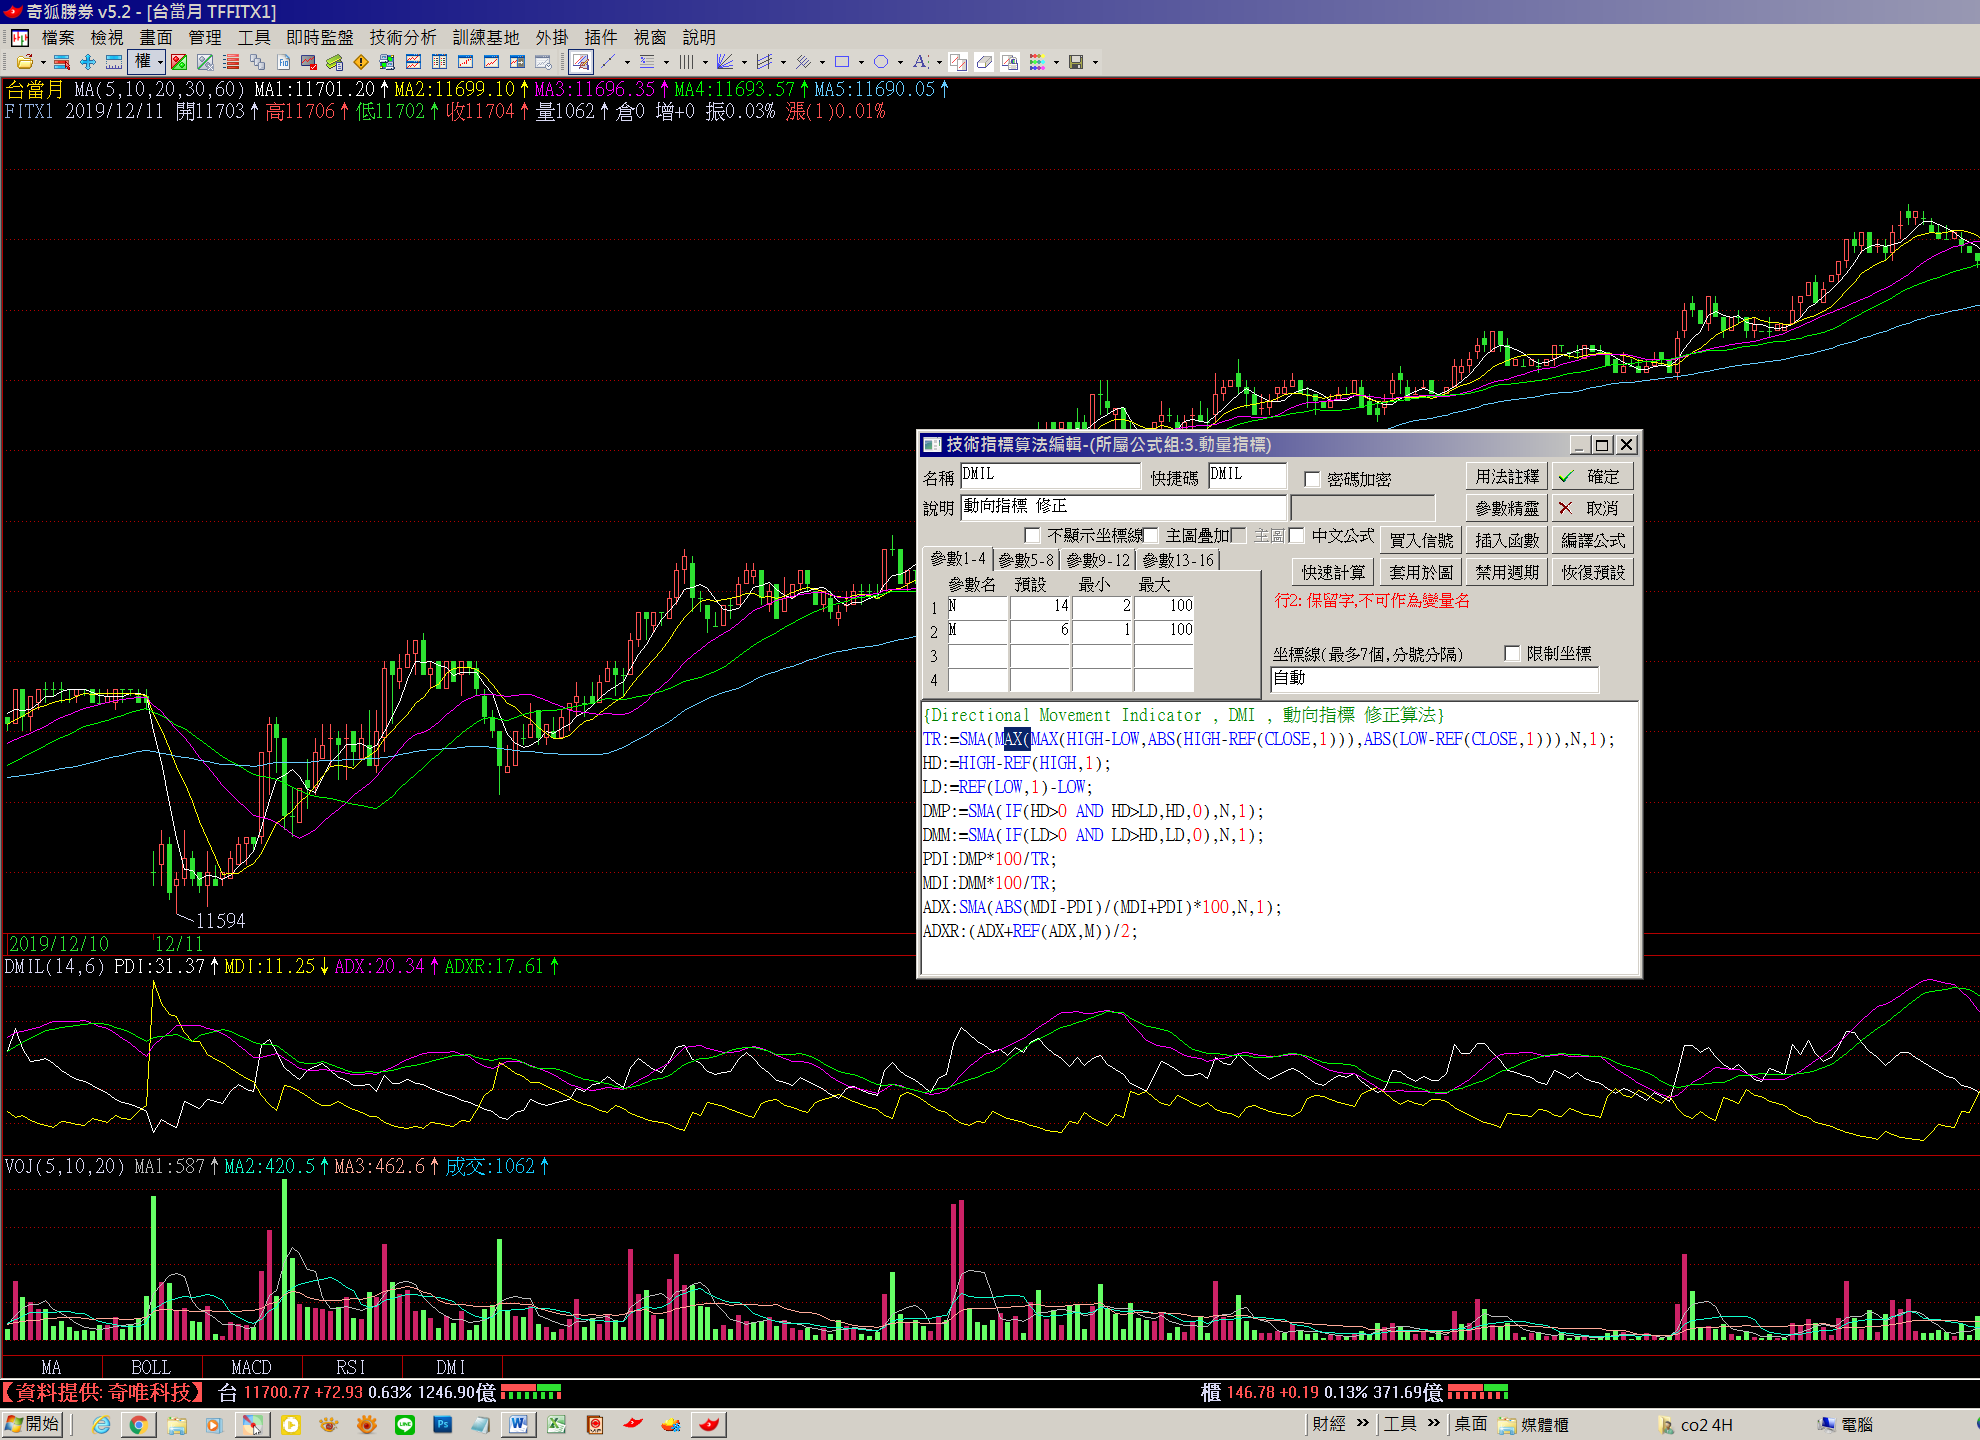Open Microsoft Word from taskbar
Screen dimensions: 1980x1440
pos(519,1425)
